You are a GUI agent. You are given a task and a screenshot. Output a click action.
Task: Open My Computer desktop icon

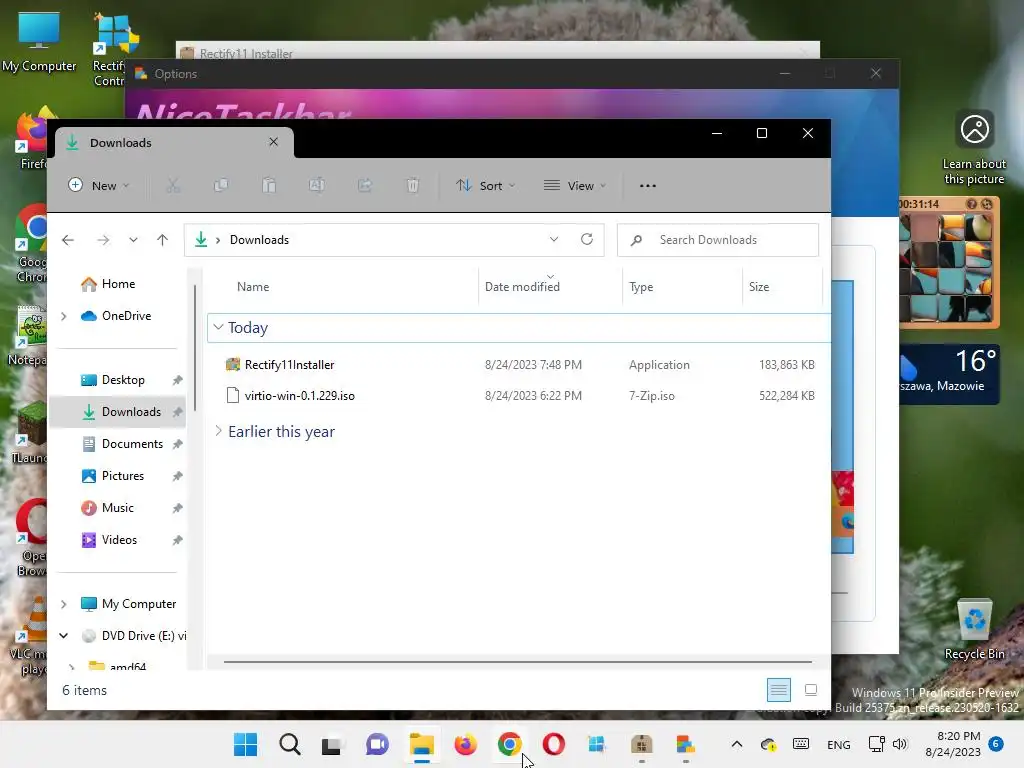[39, 40]
